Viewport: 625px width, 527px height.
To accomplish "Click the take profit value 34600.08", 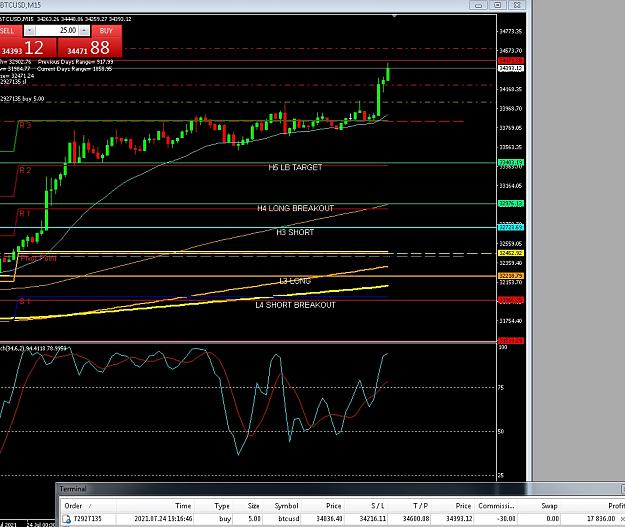I will (416, 519).
